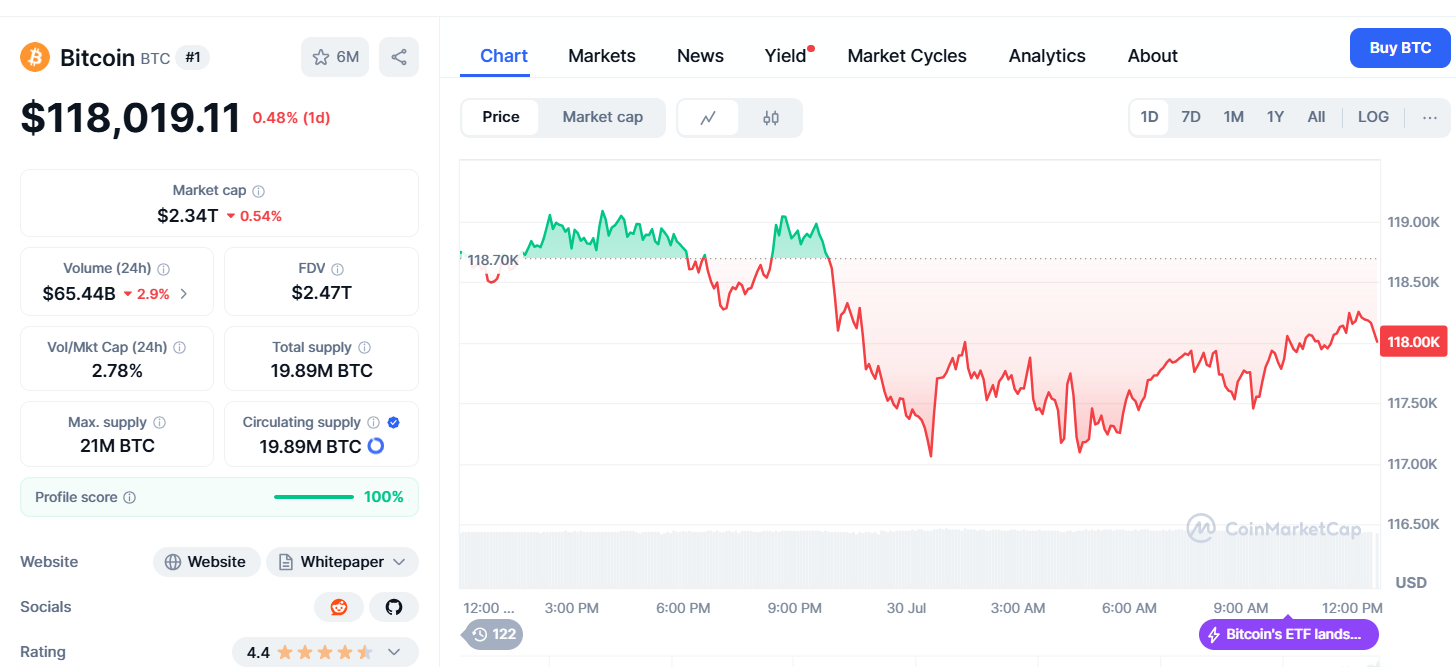The width and height of the screenshot is (1456, 667).
Task: Set chart range to 1Y
Action: tap(1276, 117)
